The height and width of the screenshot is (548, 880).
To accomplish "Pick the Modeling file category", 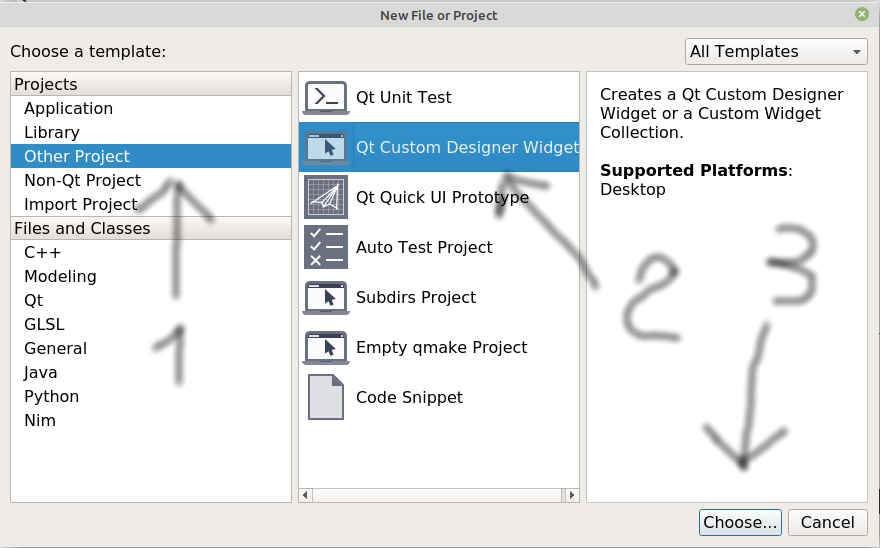I will pyautogui.click(x=60, y=276).
